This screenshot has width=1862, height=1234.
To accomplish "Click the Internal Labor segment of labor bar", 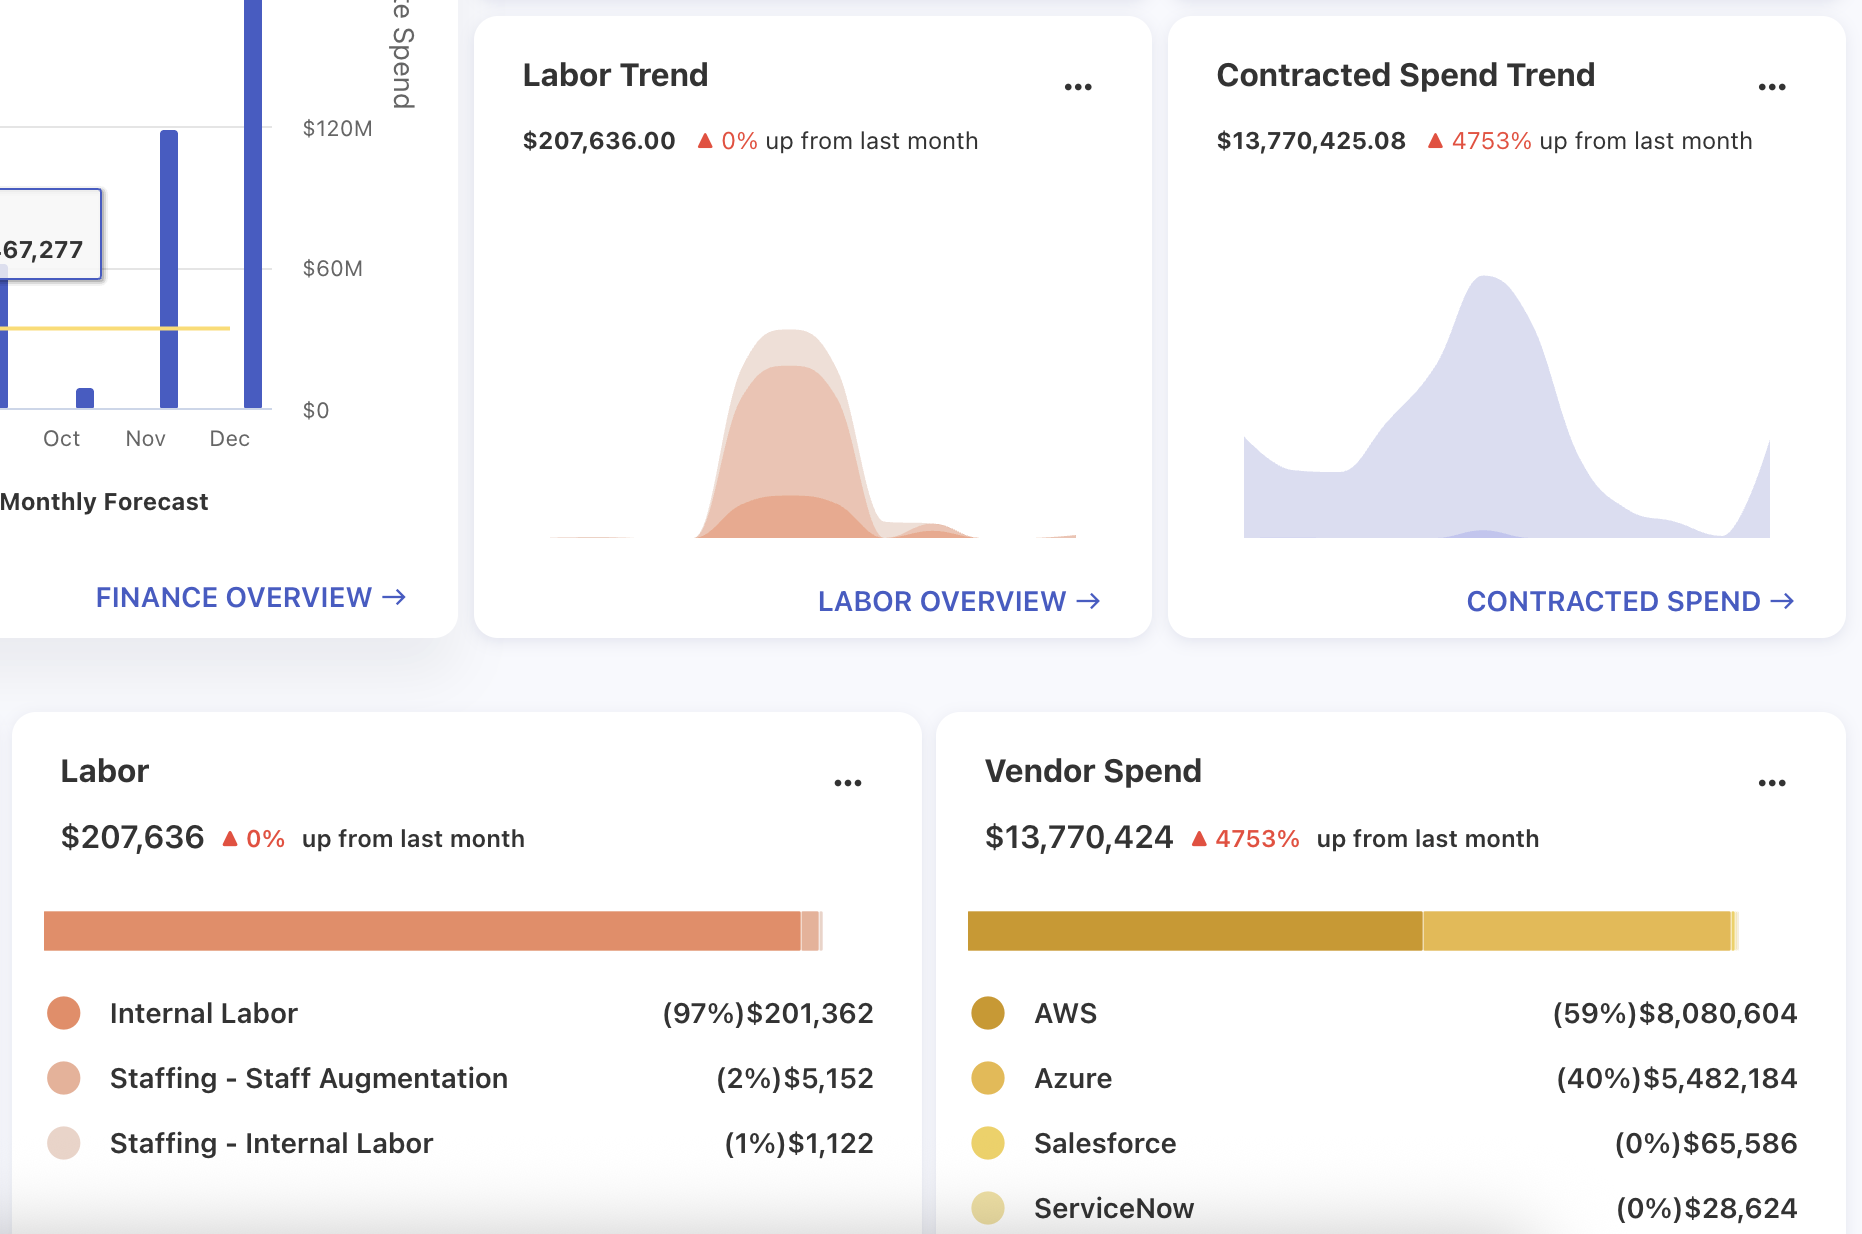I will click(422, 931).
